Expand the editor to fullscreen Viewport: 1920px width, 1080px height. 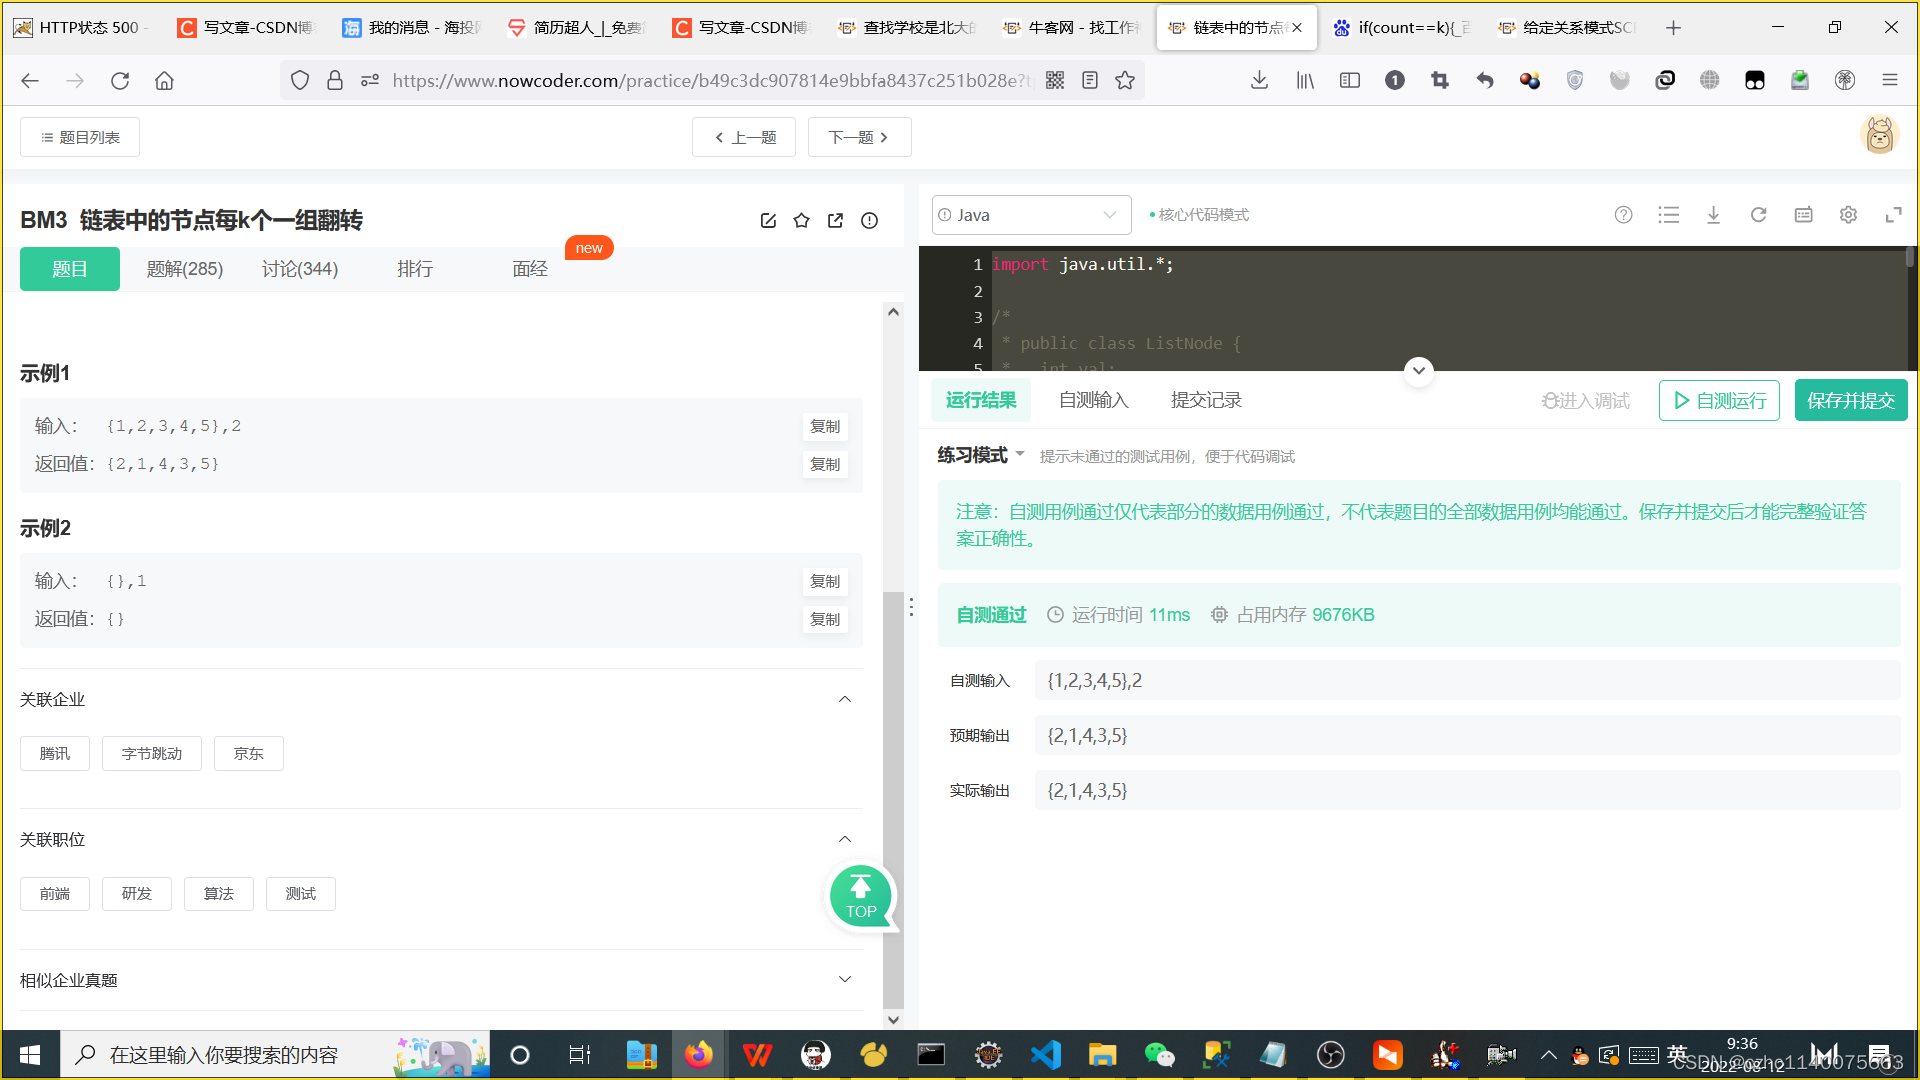click(1895, 214)
